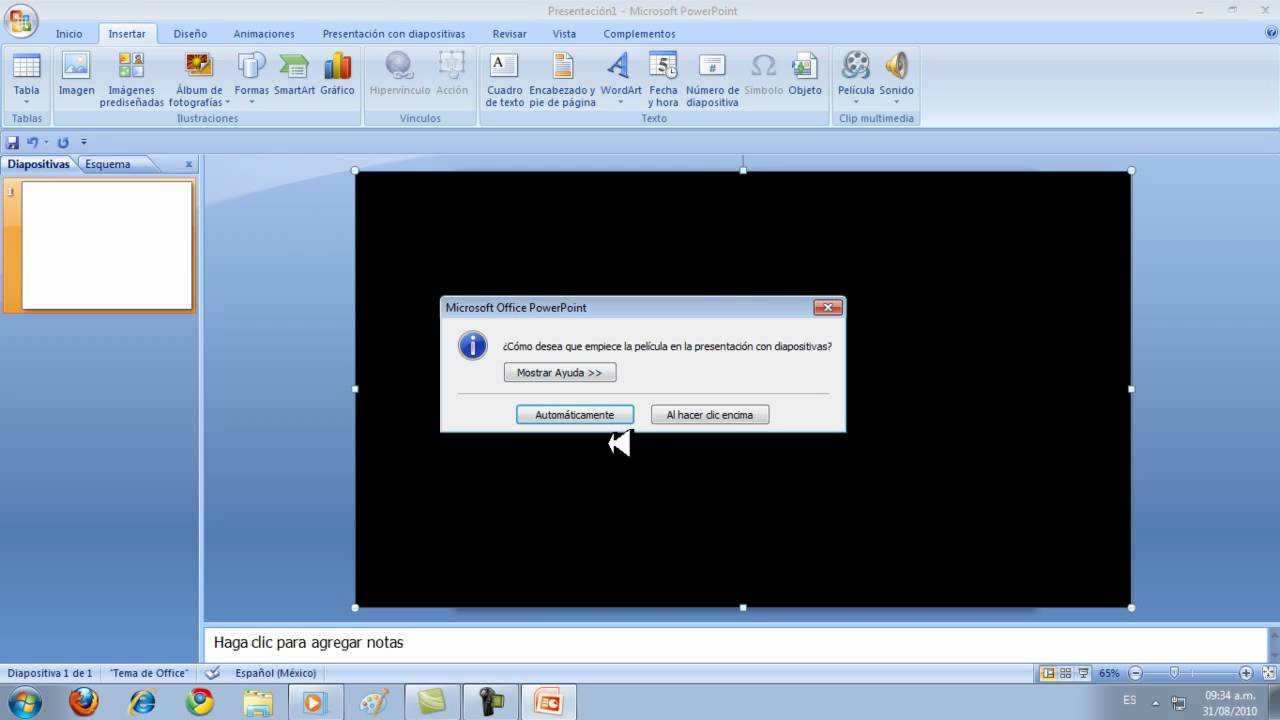This screenshot has height=720, width=1280.
Task: Open Windows Explorer folder in taskbar
Action: tap(257, 702)
